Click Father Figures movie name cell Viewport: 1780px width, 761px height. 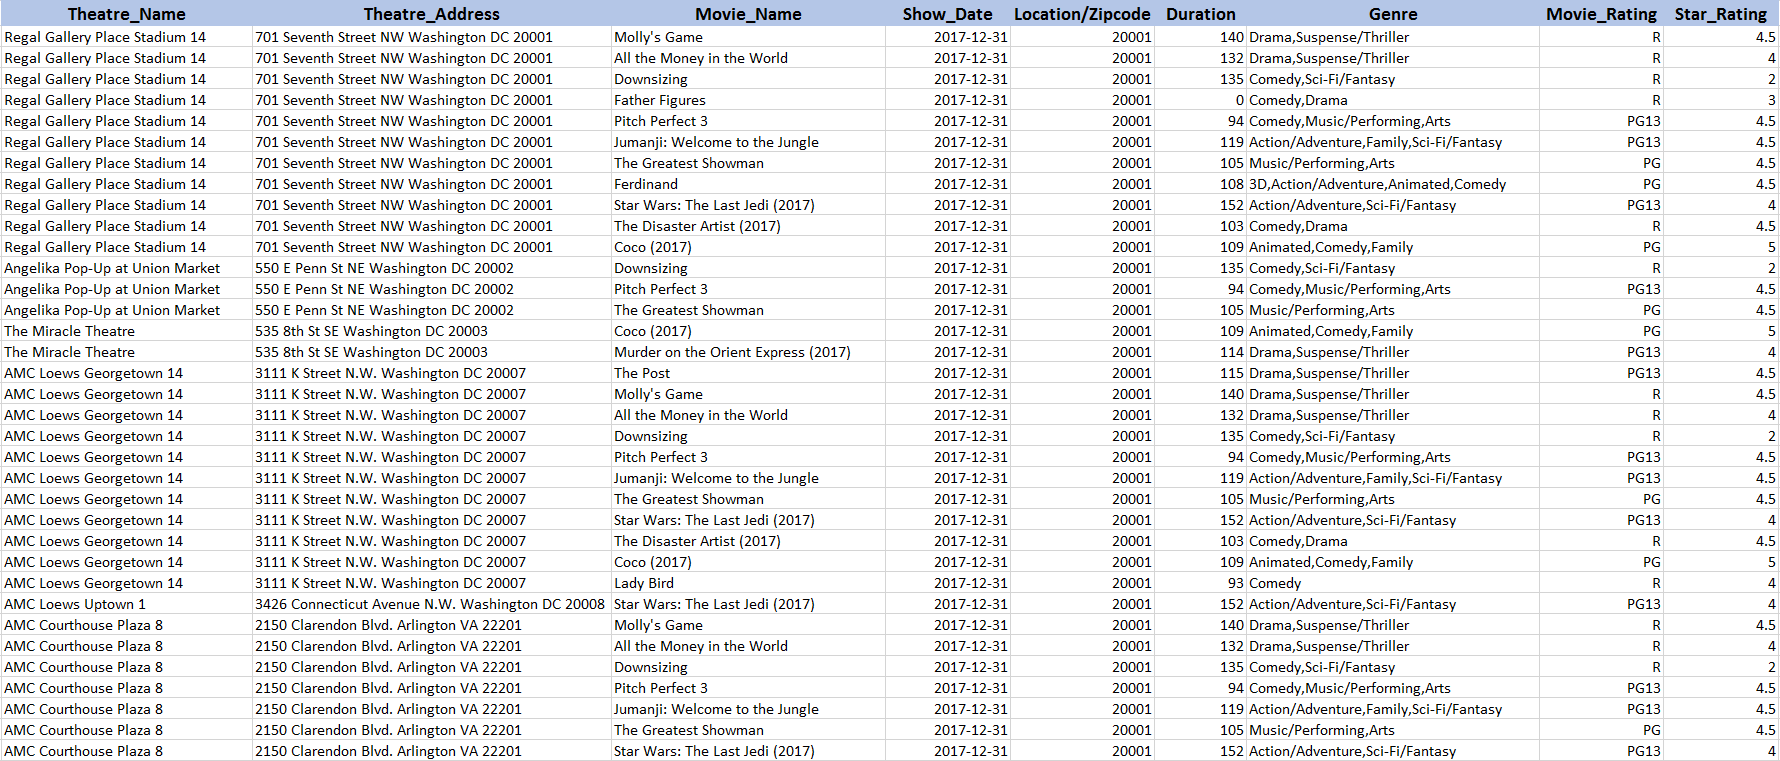coord(748,100)
